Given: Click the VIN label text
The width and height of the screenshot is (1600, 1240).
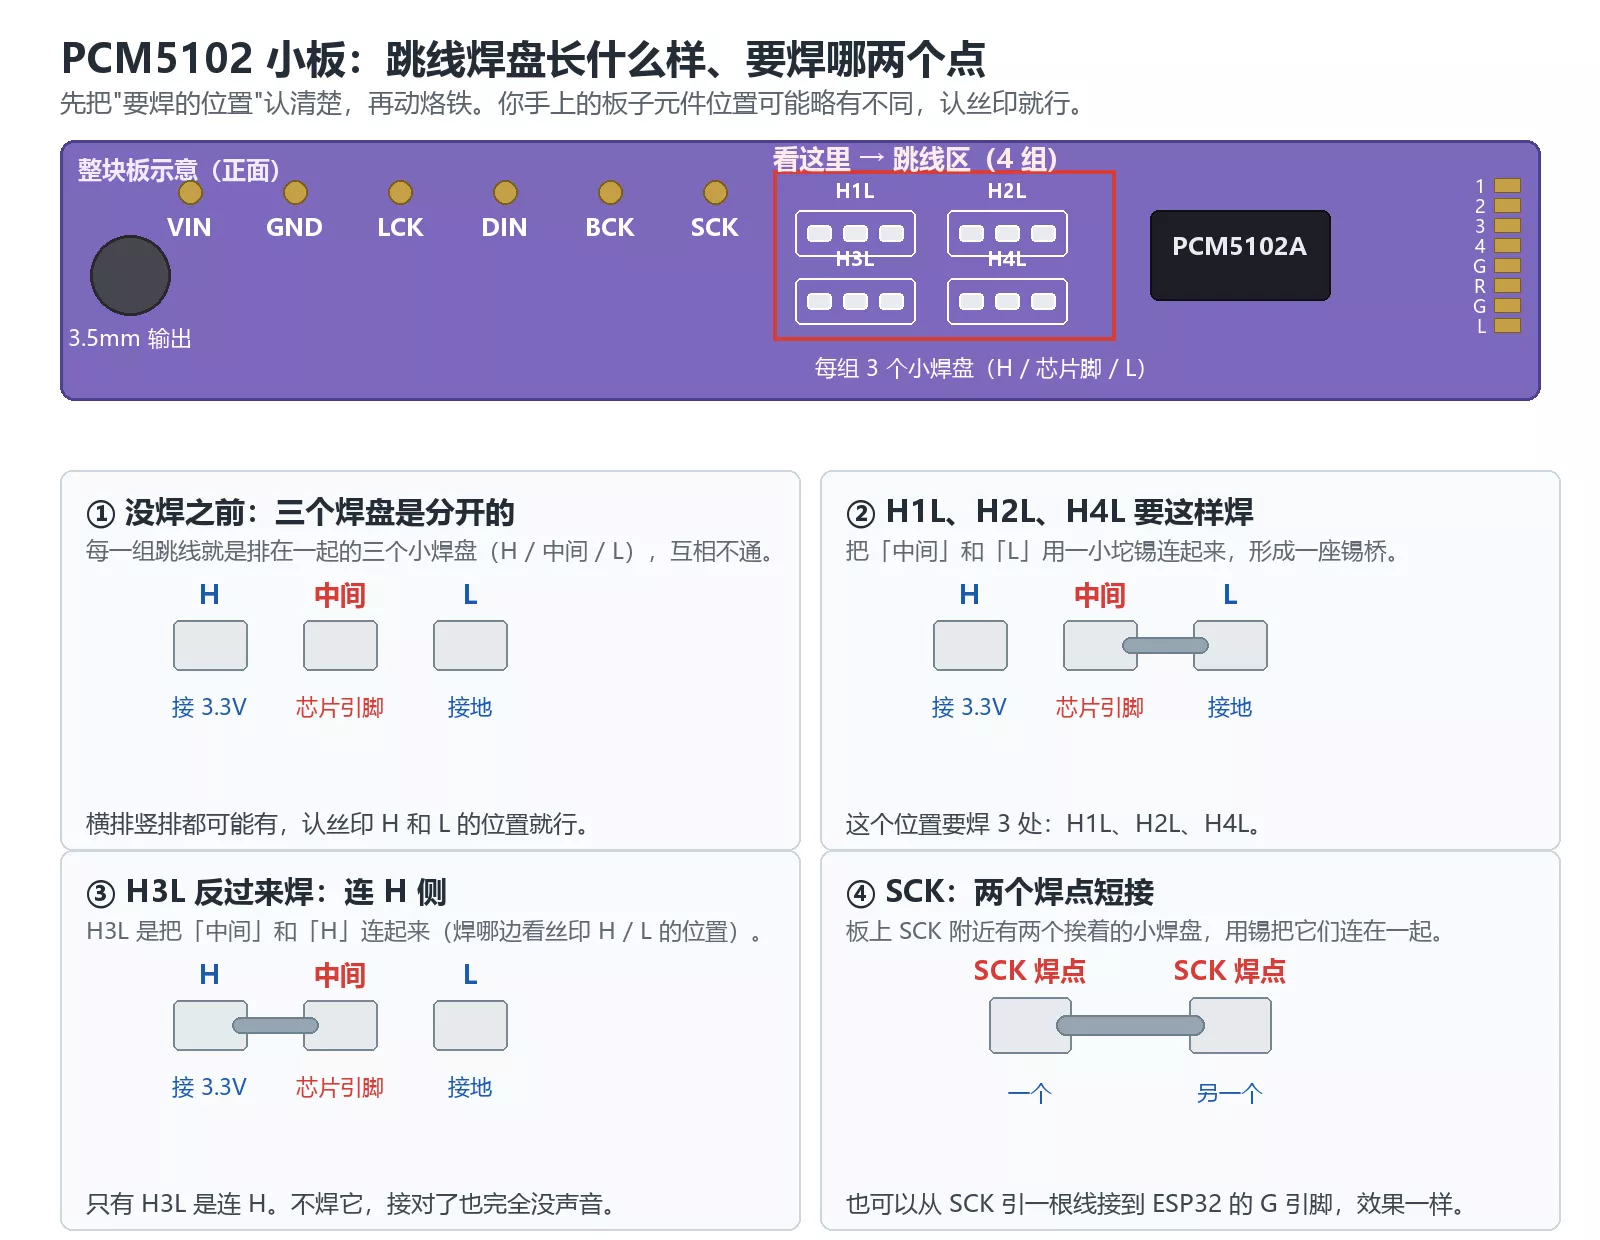Looking at the screenshot, I should click(x=189, y=227).
